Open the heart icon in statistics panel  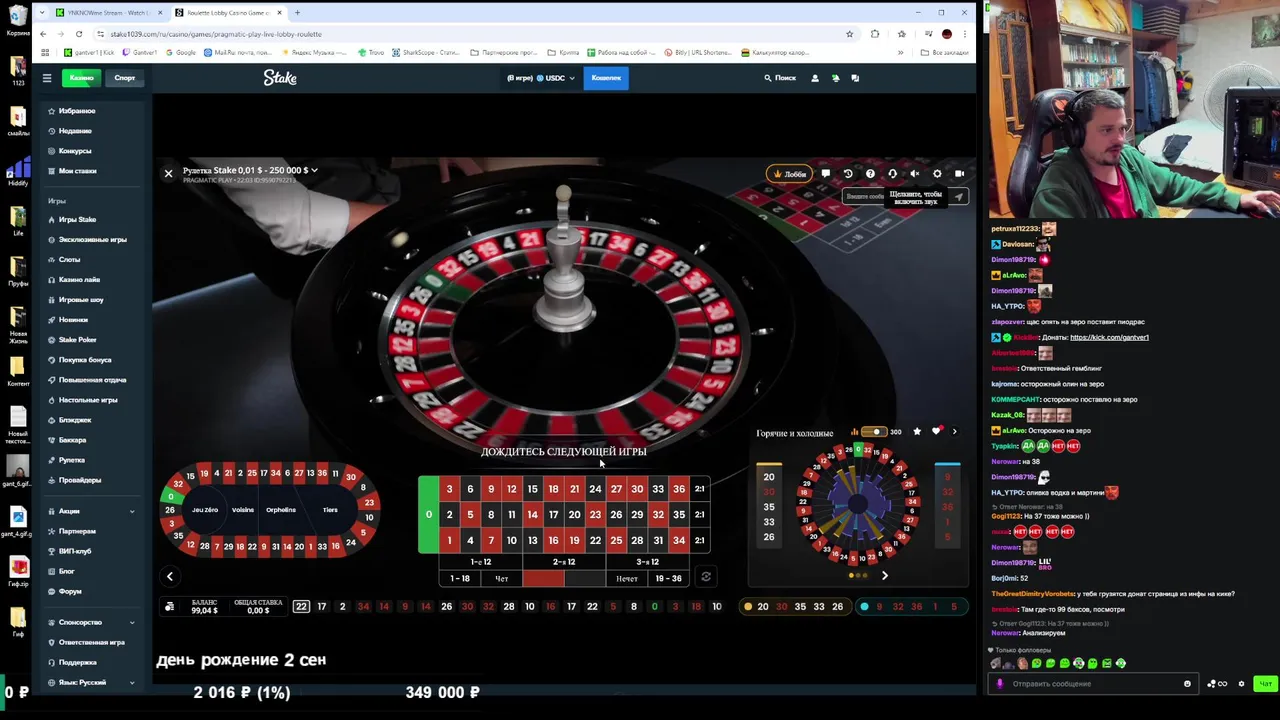click(x=936, y=432)
